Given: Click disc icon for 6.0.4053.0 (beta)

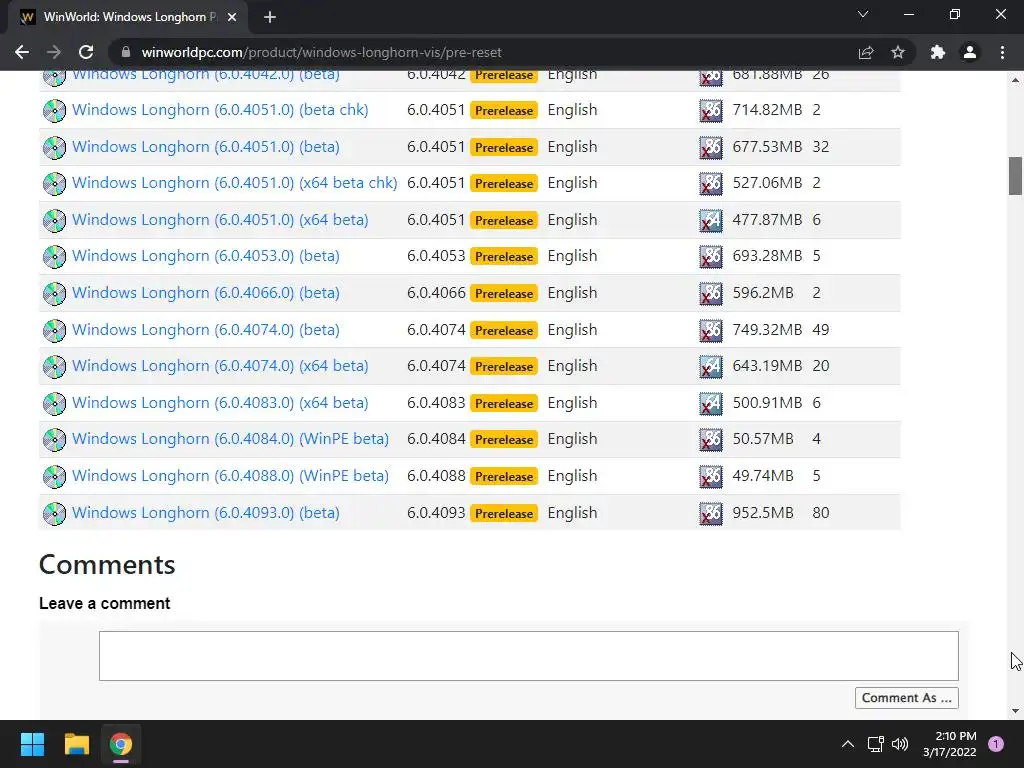Looking at the screenshot, I should 54,257.
